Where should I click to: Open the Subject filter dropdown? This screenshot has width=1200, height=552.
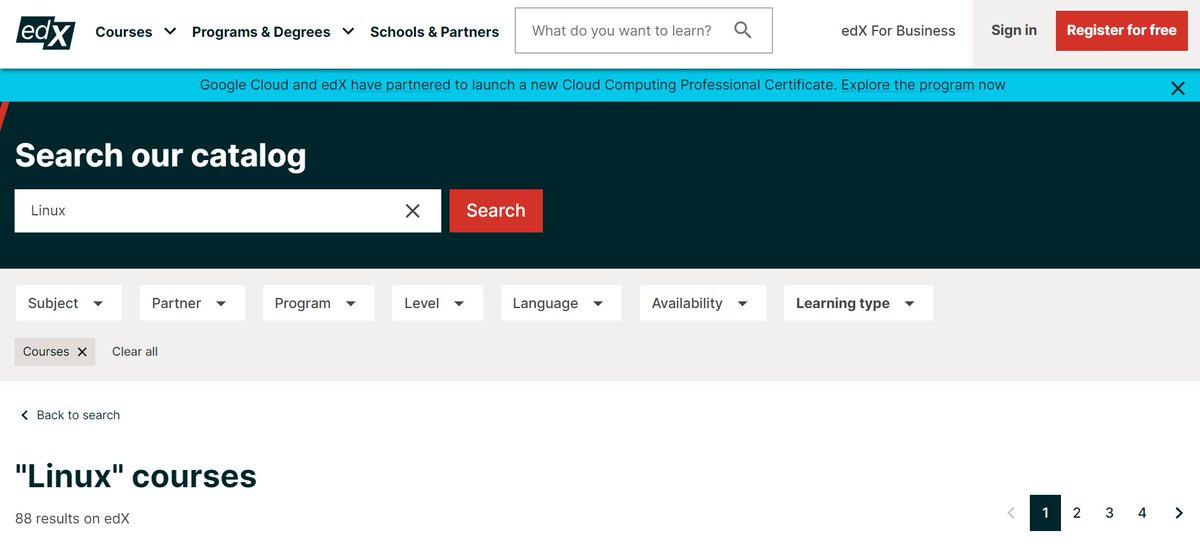pos(68,303)
